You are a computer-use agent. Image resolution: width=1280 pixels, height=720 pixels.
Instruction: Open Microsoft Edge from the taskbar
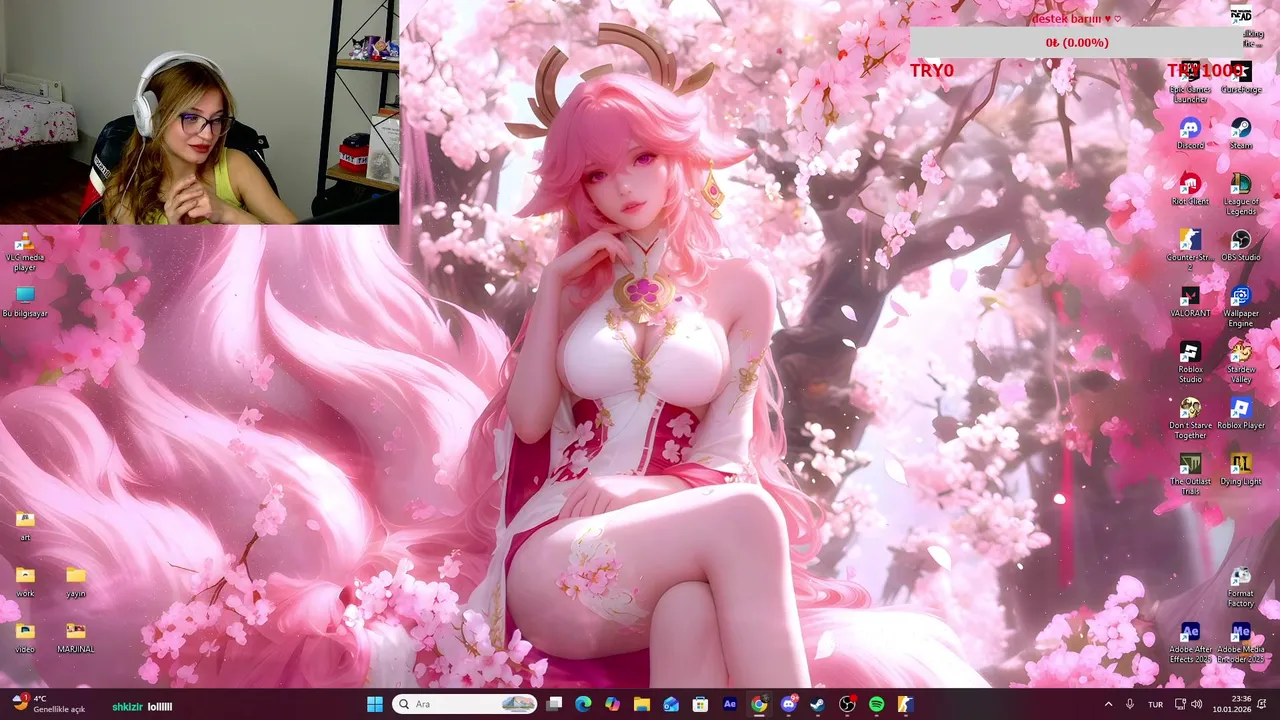[x=583, y=704]
